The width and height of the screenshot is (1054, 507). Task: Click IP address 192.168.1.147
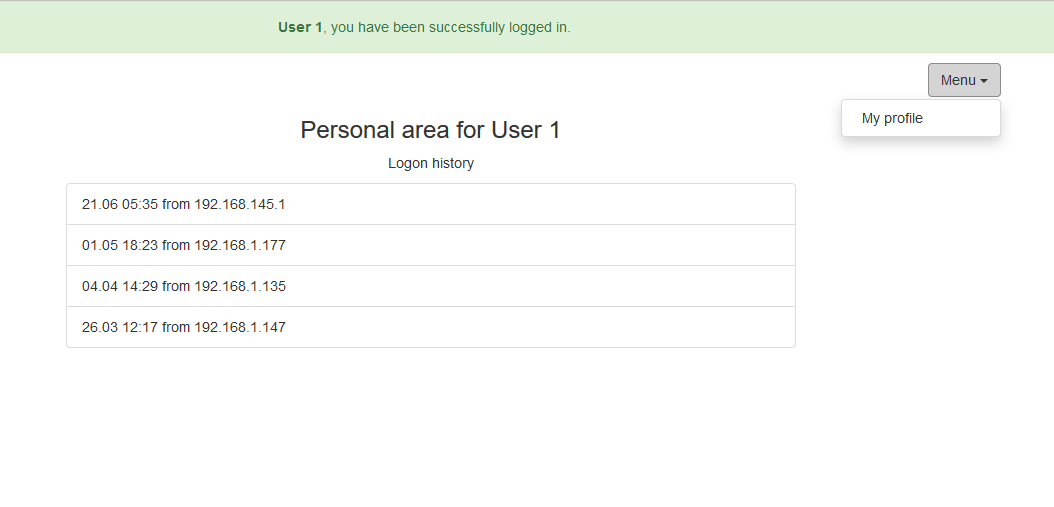point(240,327)
